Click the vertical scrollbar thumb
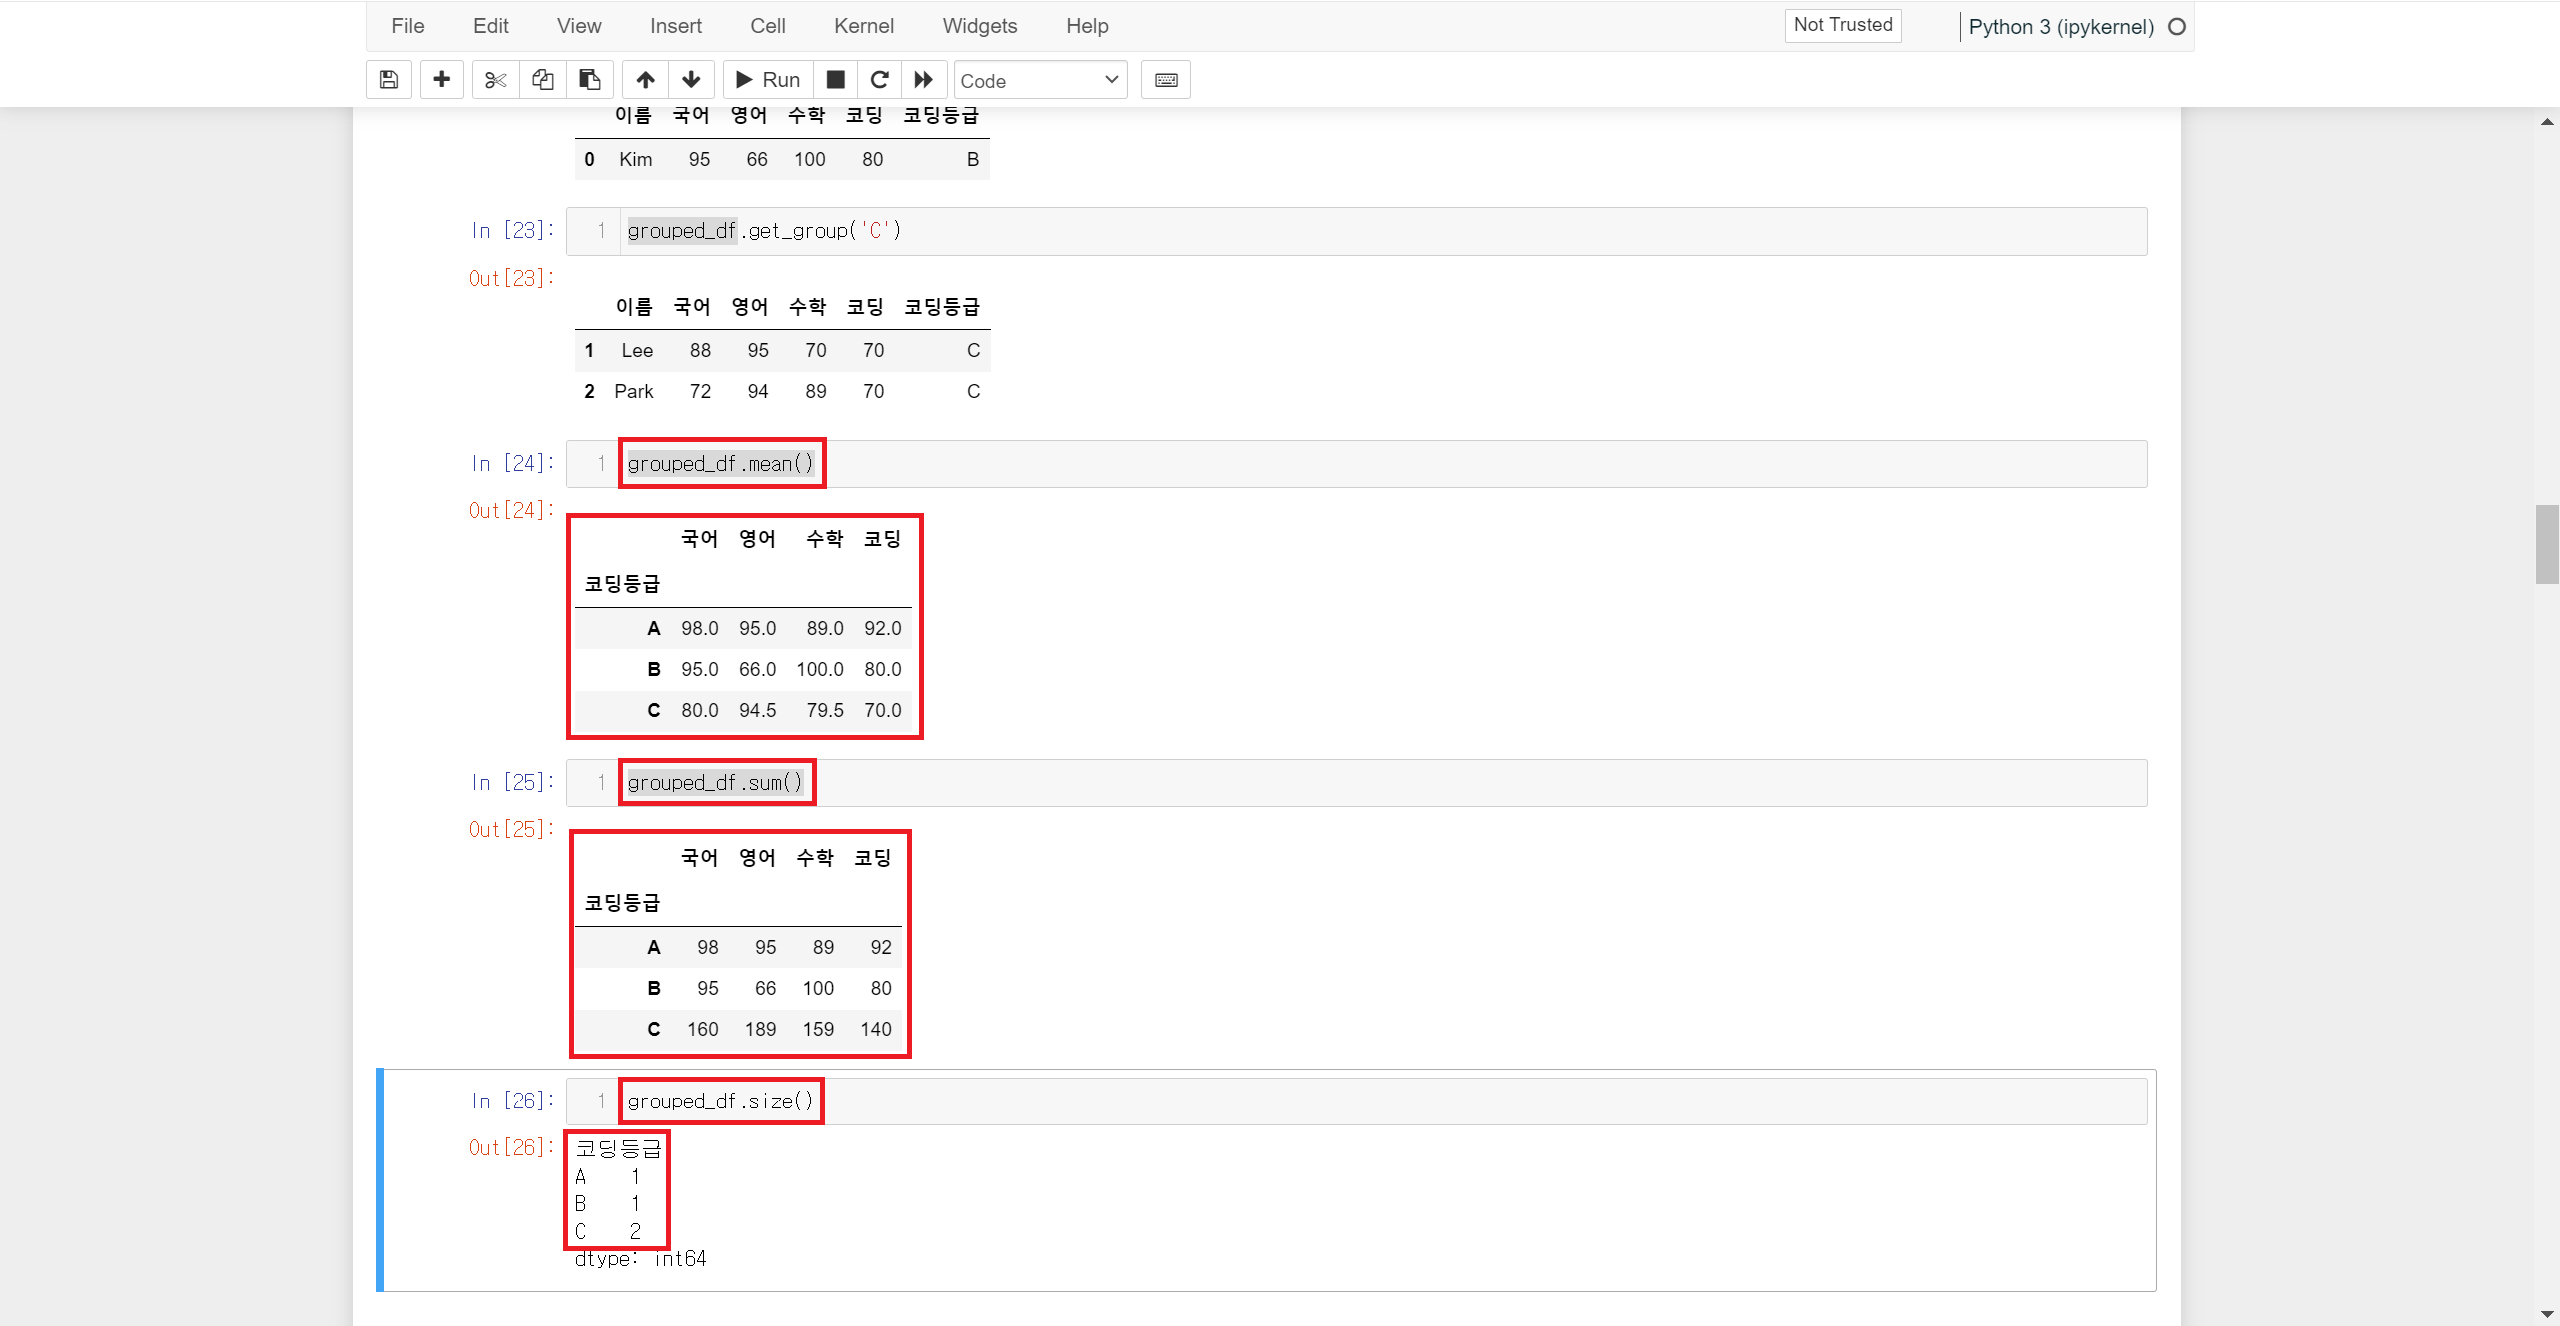Image resolution: width=2560 pixels, height=1326 pixels. [2547, 544]
